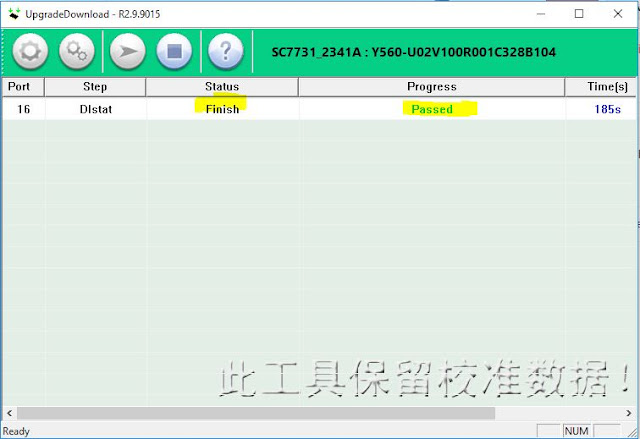The width and height of the screenshot is (640, 439).
Task: Open help question mark icon
Action: click(x=226, y=51)
